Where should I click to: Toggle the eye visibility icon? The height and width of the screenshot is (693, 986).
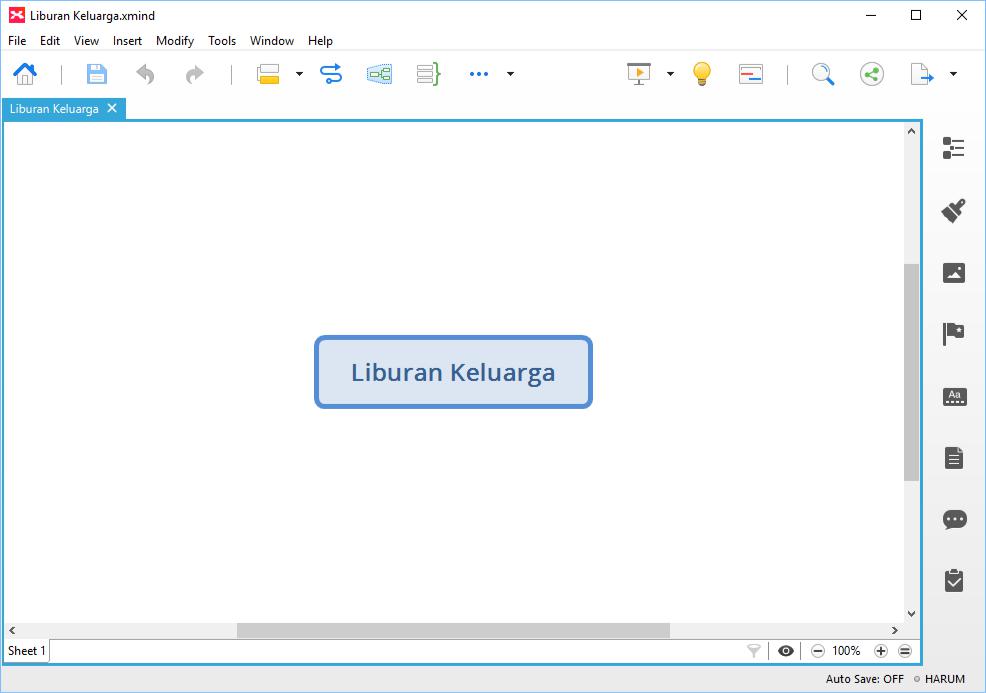tap(785, 651)
